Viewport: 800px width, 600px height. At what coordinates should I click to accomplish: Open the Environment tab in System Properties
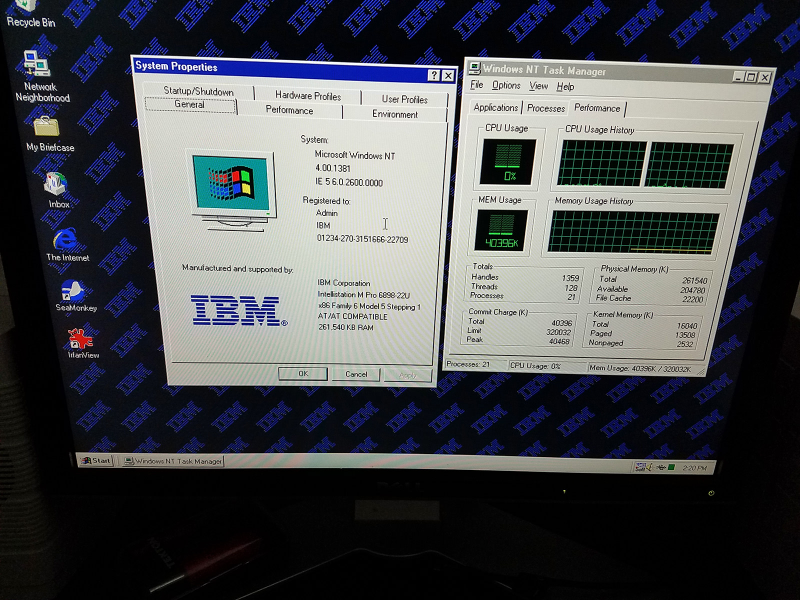(395, 114)
